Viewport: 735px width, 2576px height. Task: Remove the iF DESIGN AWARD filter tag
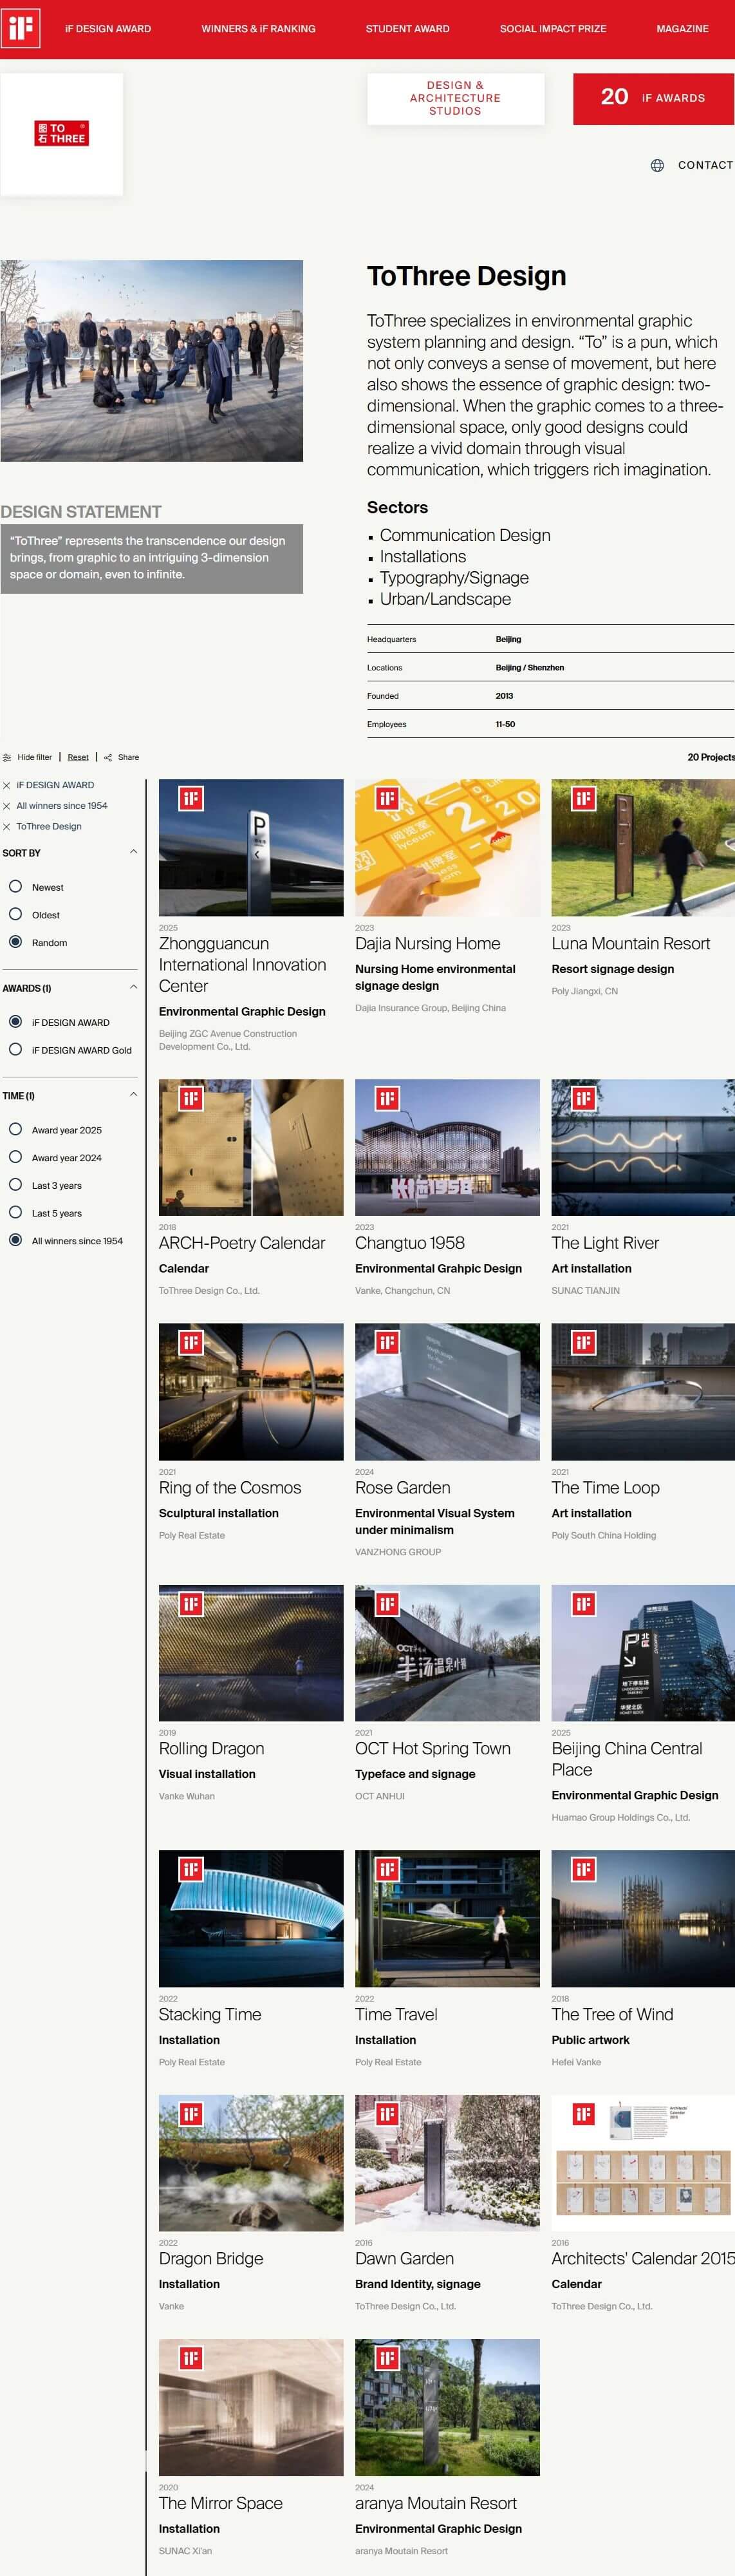[7, 786]
